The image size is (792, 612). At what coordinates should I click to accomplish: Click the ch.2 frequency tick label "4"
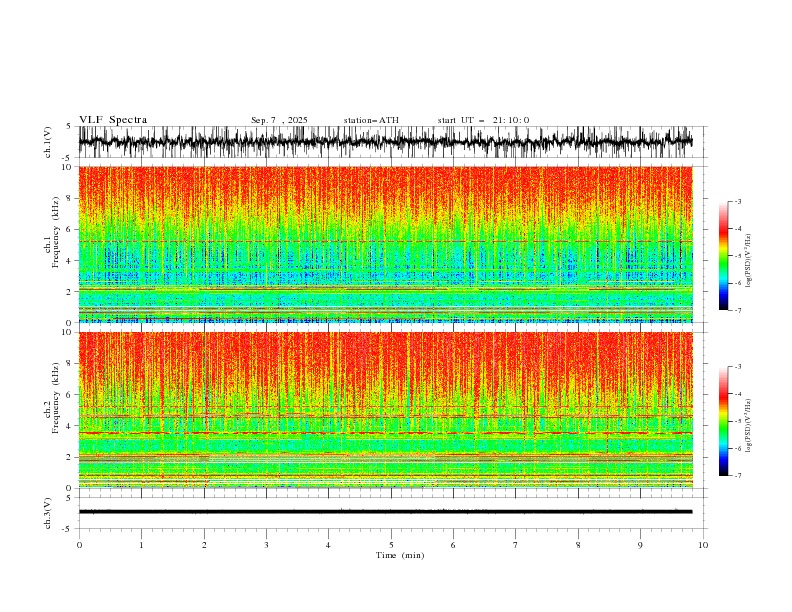click(x=70, y=426)
